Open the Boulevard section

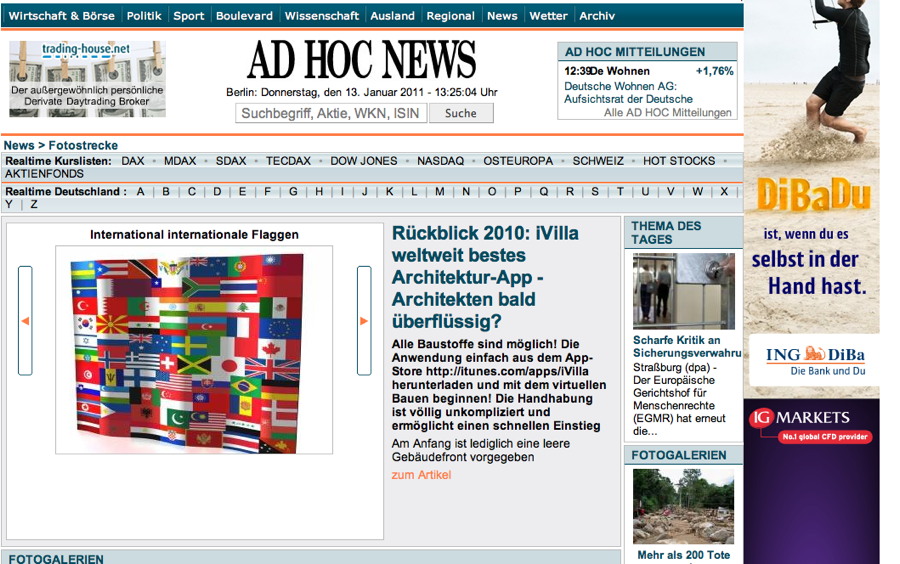click(x=245, y=16)
